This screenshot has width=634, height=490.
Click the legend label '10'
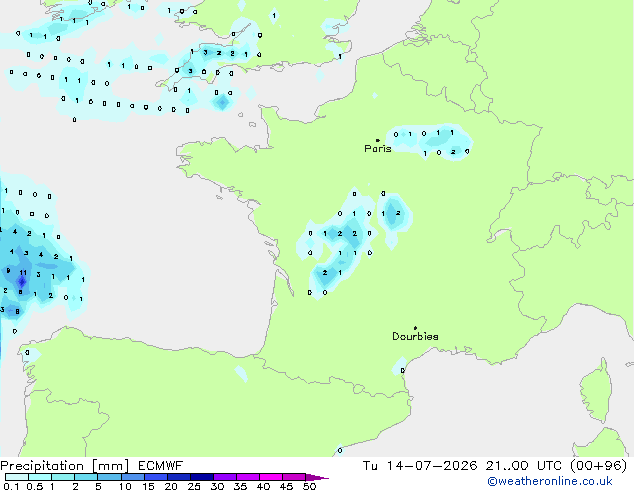click(x=125, y=486)
